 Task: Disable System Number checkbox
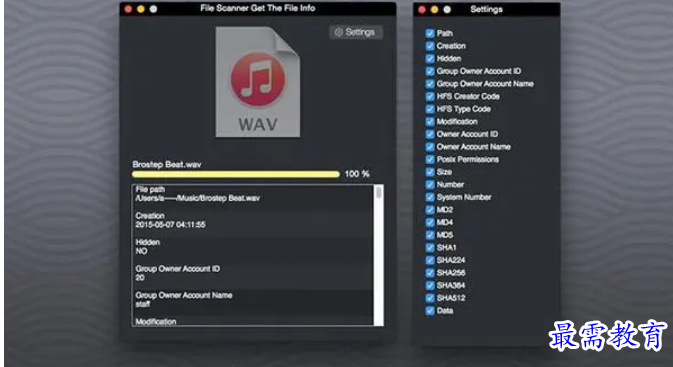(x=430, y=197)
